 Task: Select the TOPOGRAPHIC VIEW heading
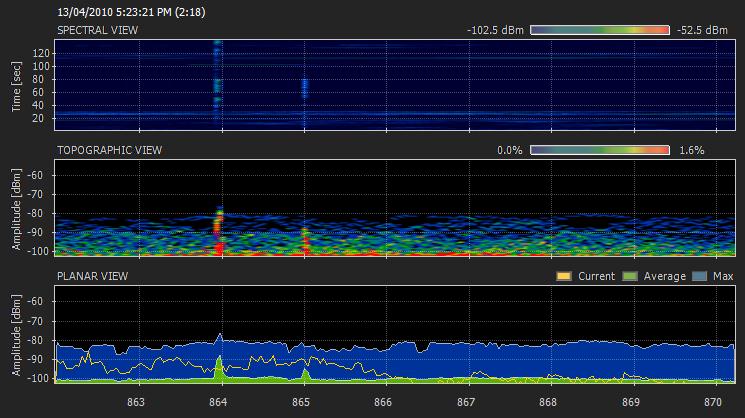[110, 150]
